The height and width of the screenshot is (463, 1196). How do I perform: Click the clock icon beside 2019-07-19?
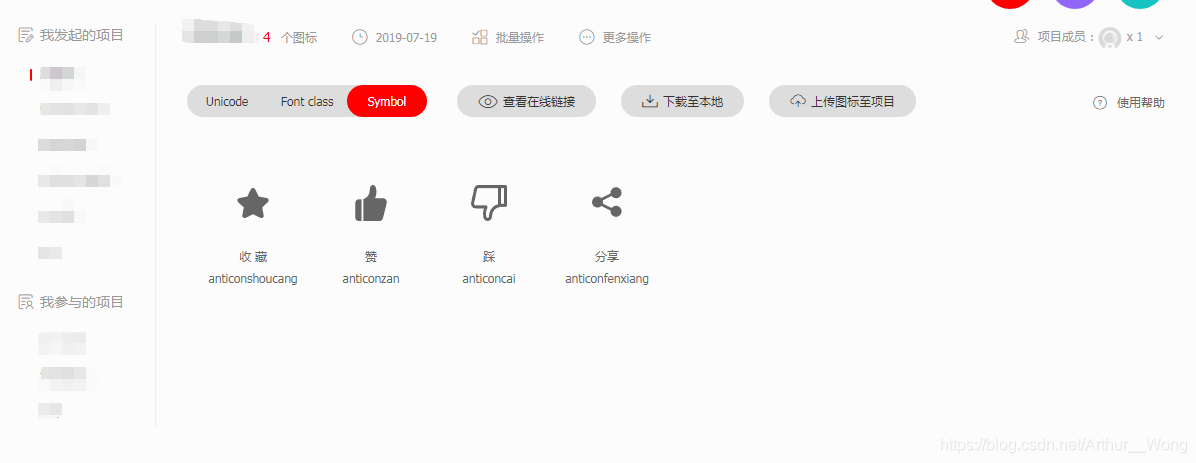pos(360,37)
